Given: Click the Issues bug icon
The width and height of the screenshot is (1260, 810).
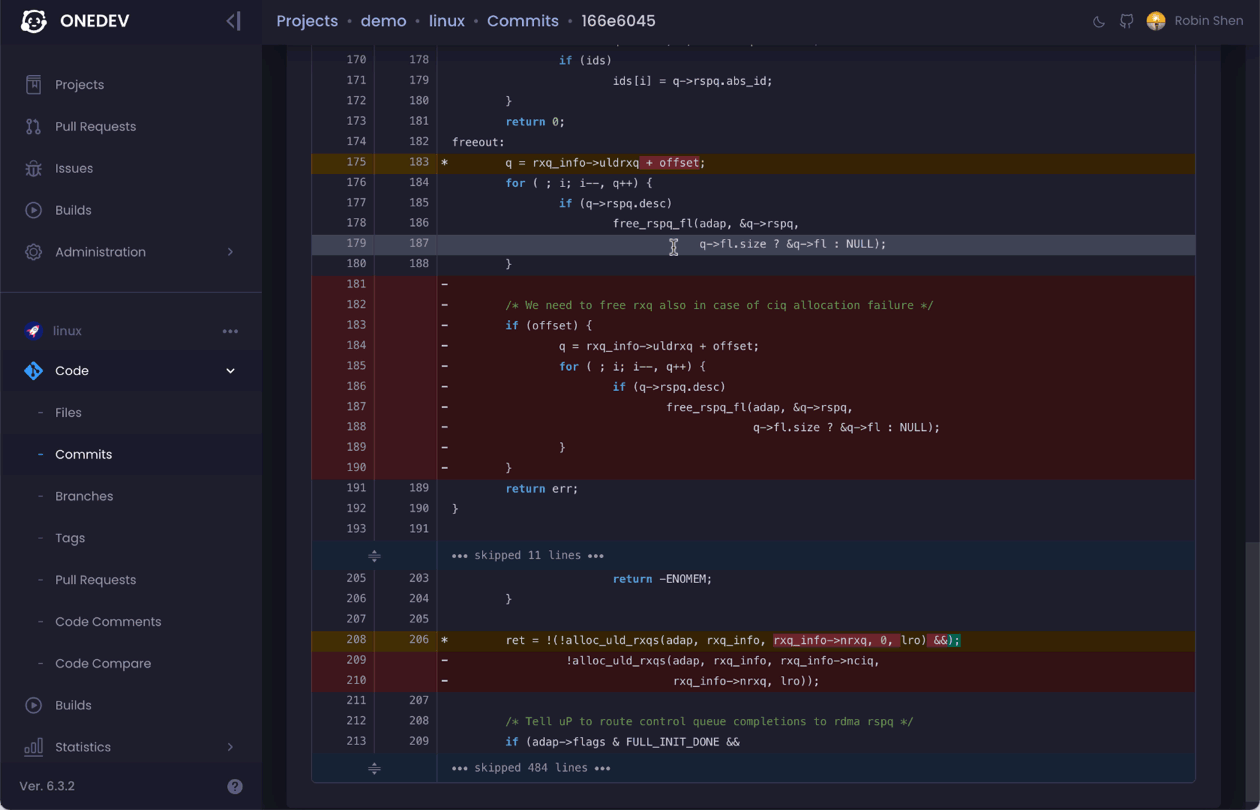Looking at the screenshot, I should 33,169.
